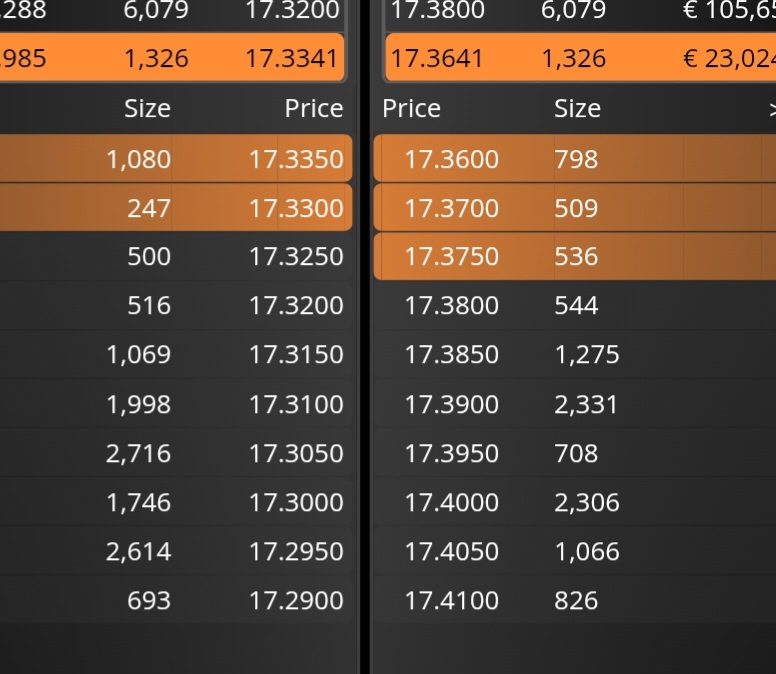This screenshot has height=674, width=776.
Task: Select bid level at 17.3000
Action: [295, 502]
